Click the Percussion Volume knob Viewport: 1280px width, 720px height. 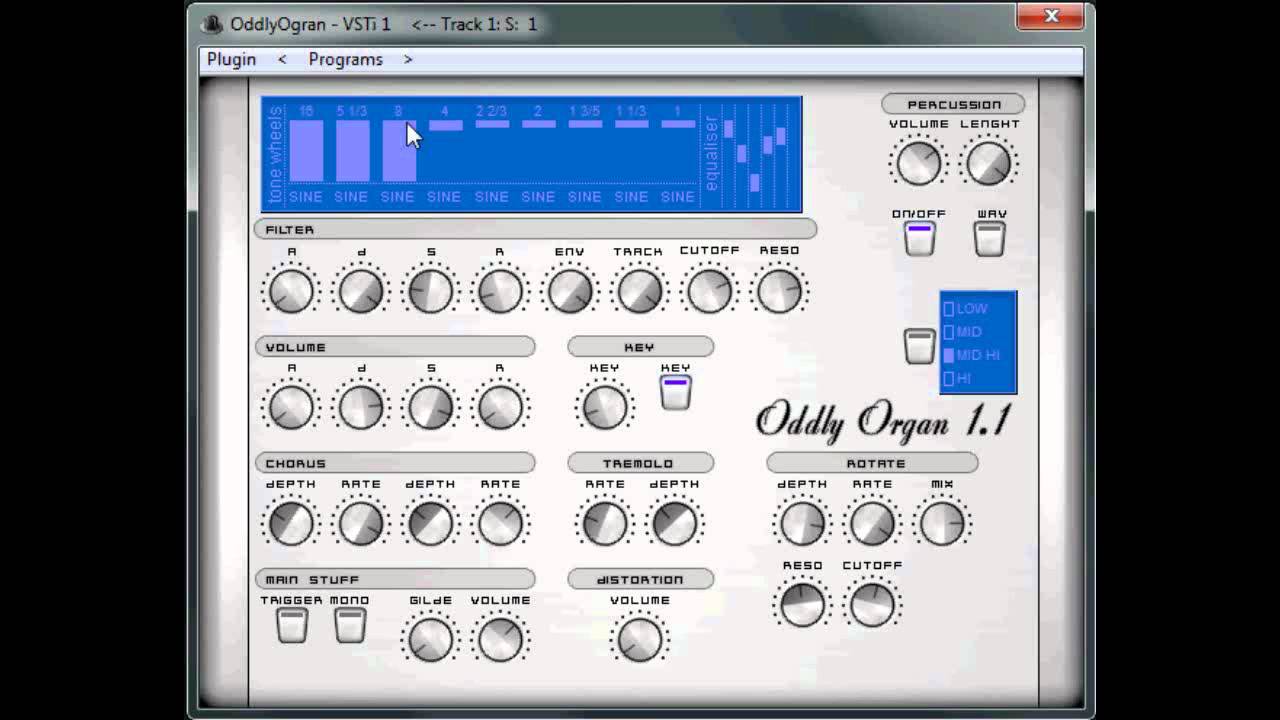[918, 163]
